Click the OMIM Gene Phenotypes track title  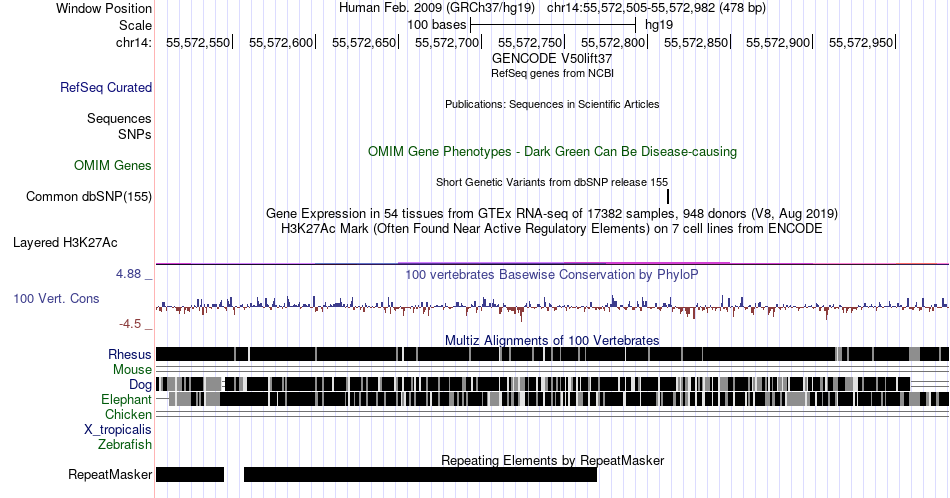pyautogui.click(x=552, y=151)
